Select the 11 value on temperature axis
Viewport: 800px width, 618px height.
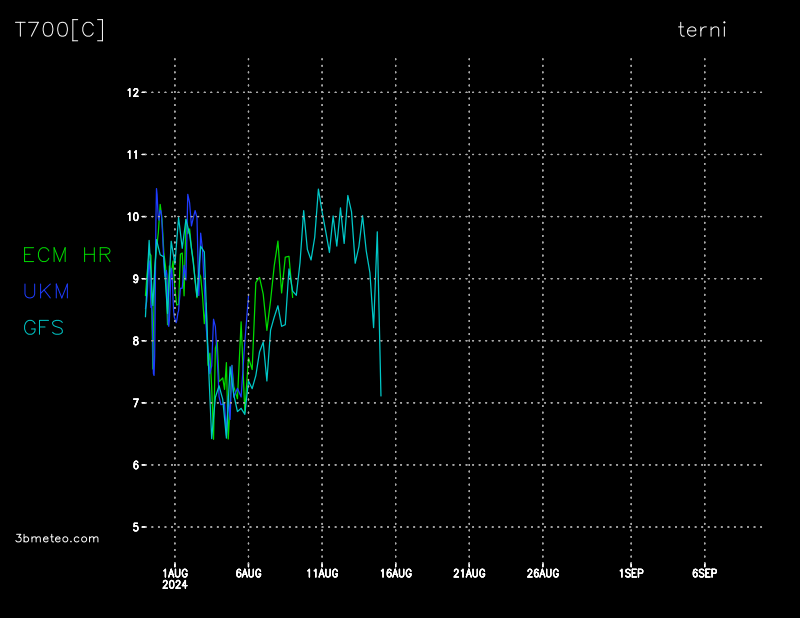click(132, 155)
